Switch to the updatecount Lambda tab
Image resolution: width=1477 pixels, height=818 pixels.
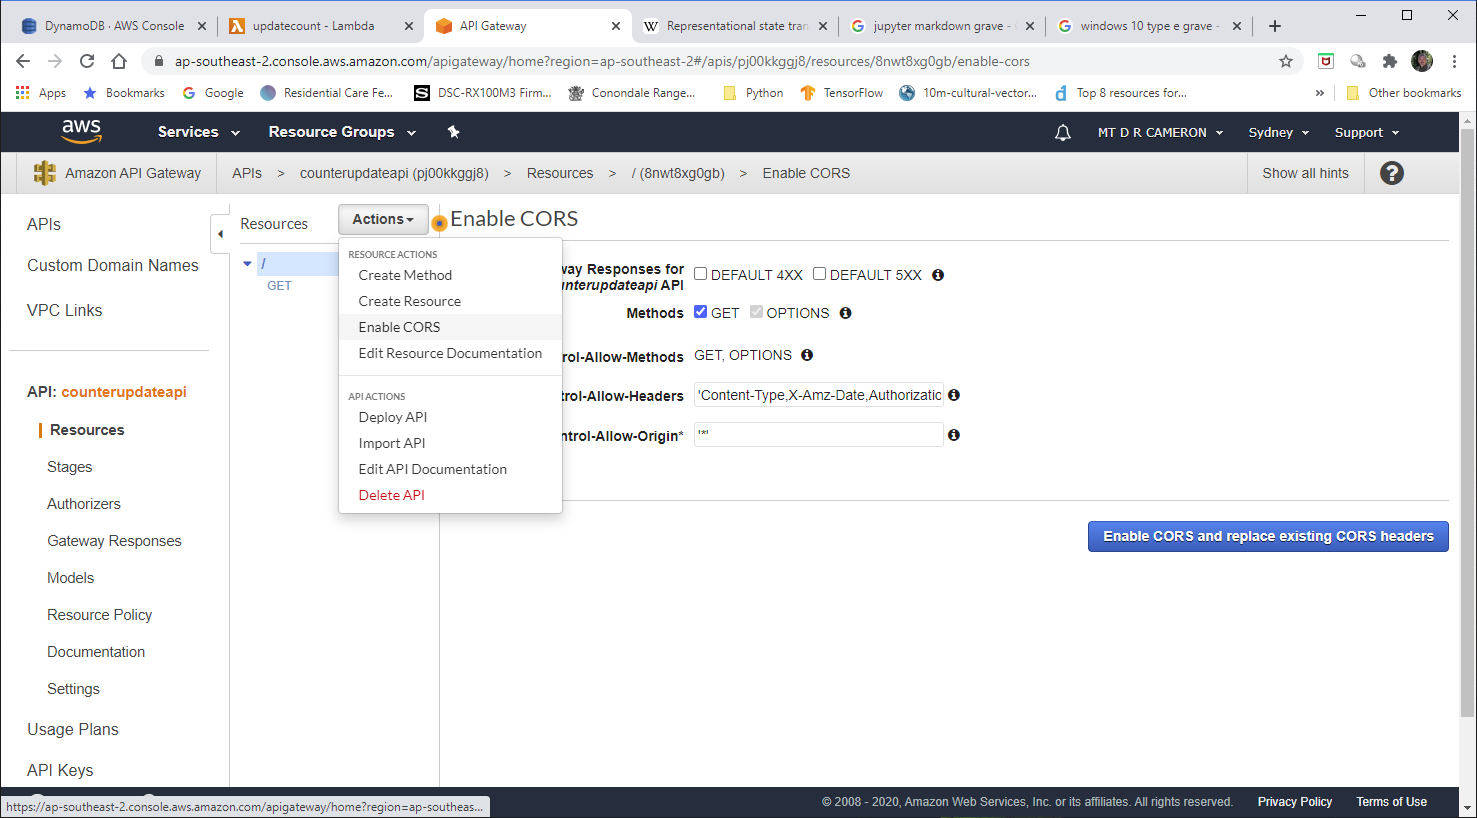[320, 26]
